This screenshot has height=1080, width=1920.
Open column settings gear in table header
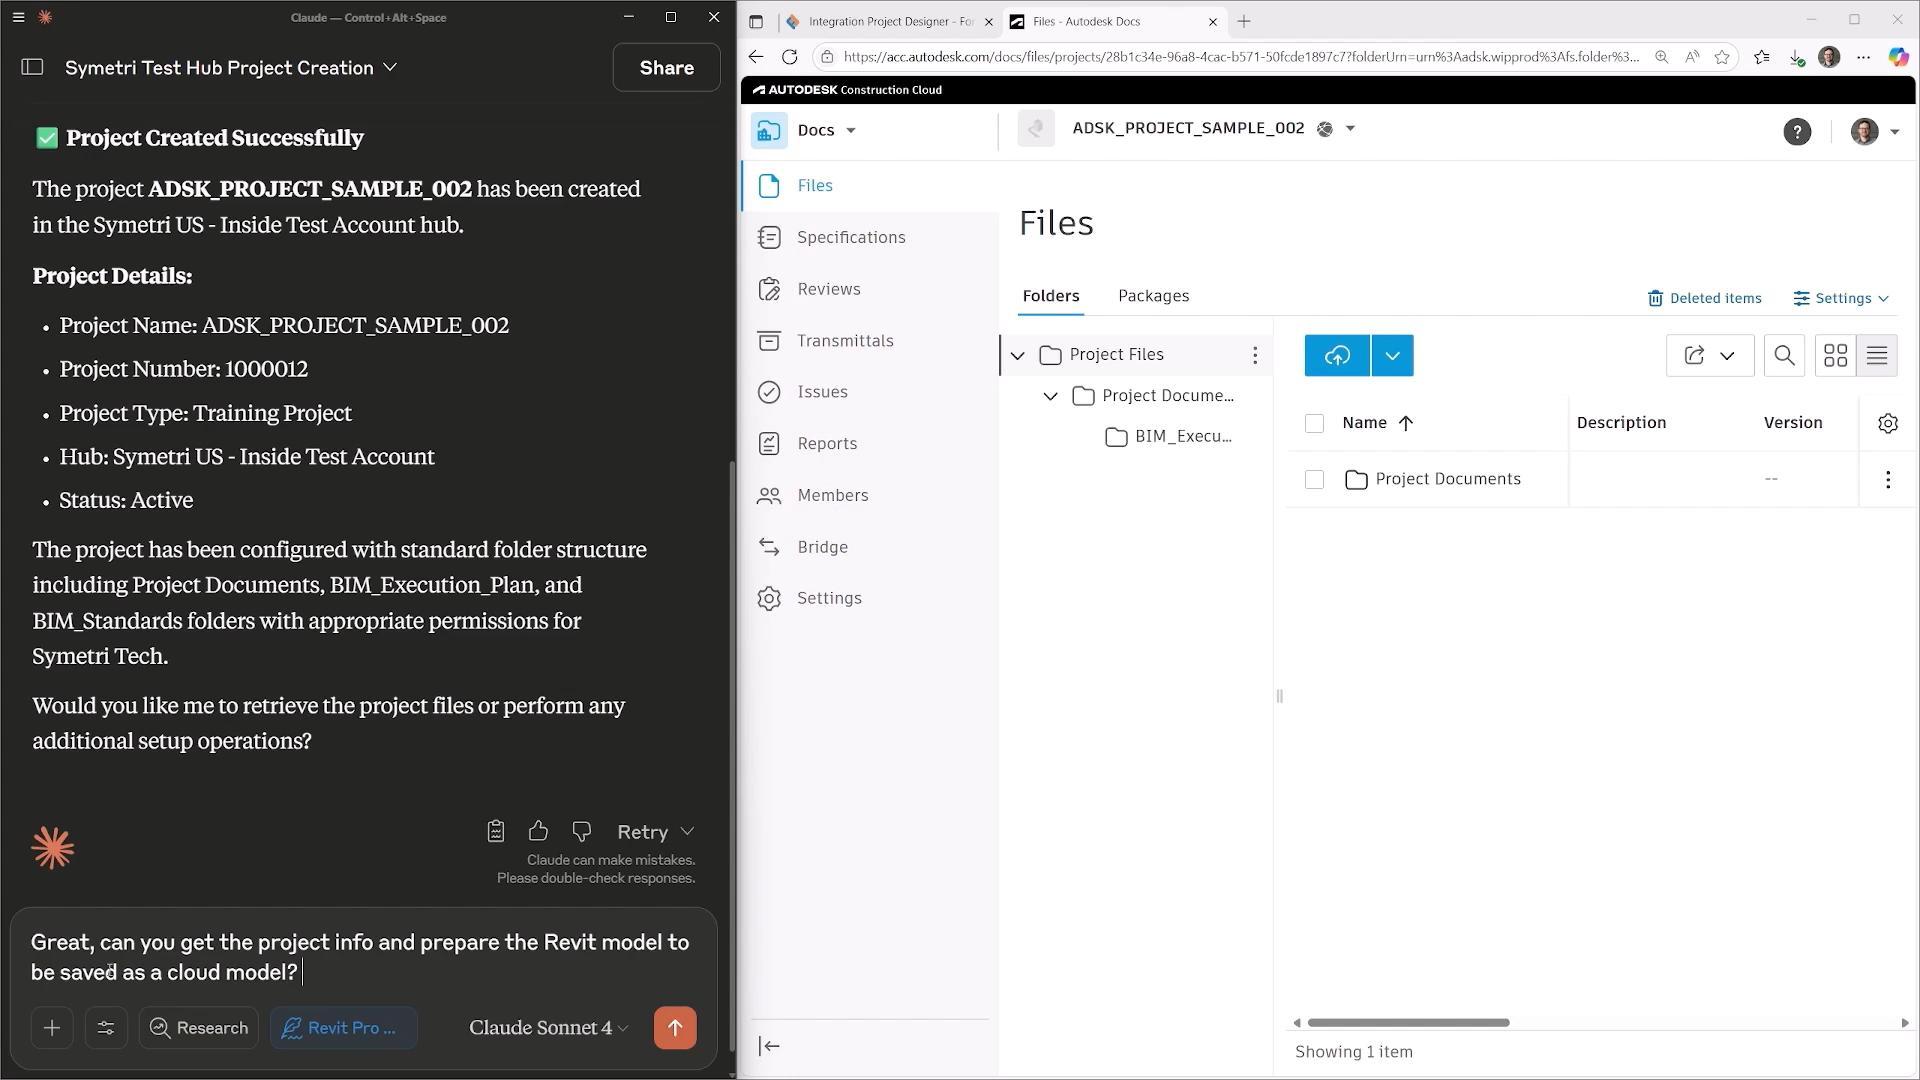[1887, 423]
